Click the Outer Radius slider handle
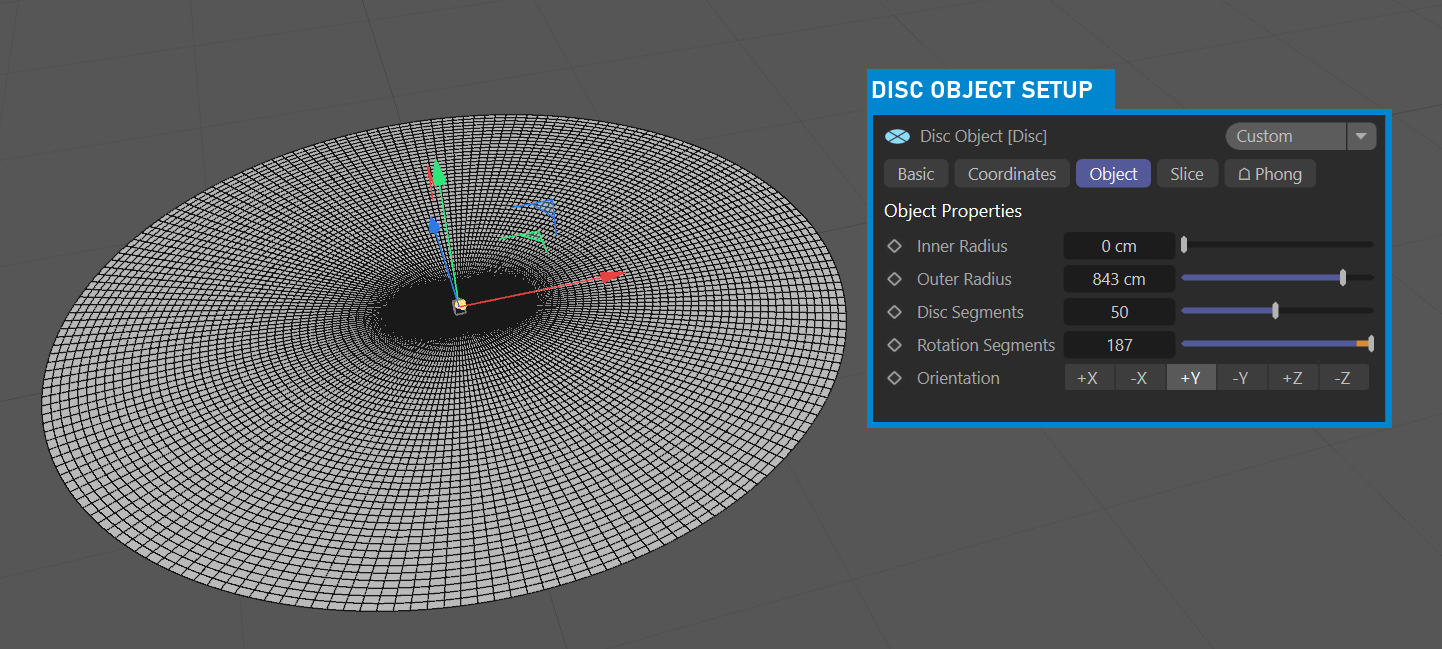This screenshot has height=649, width=1442. coord(1342,278)
